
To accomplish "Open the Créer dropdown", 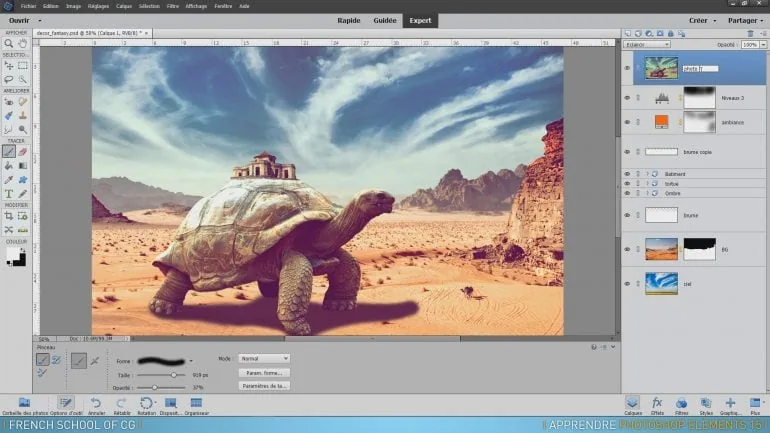I will 702,21.
